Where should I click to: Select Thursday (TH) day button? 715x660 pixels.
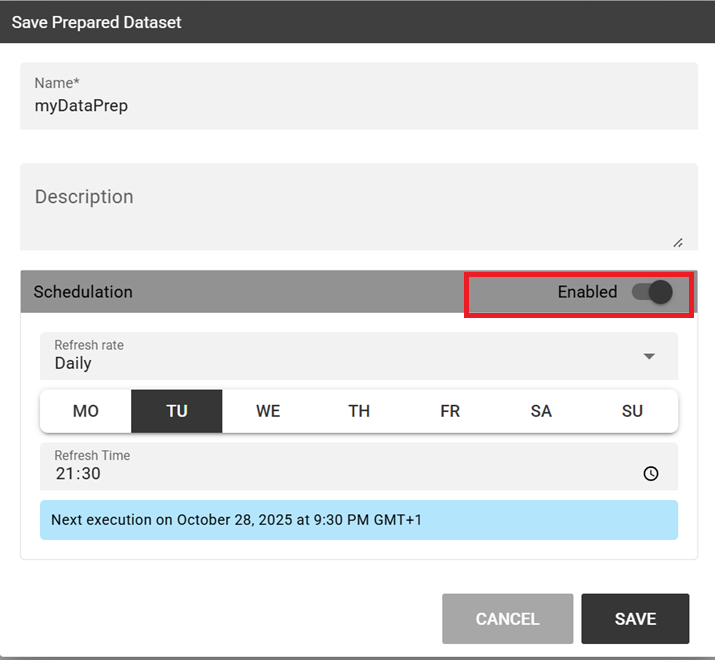coord(359,411)
